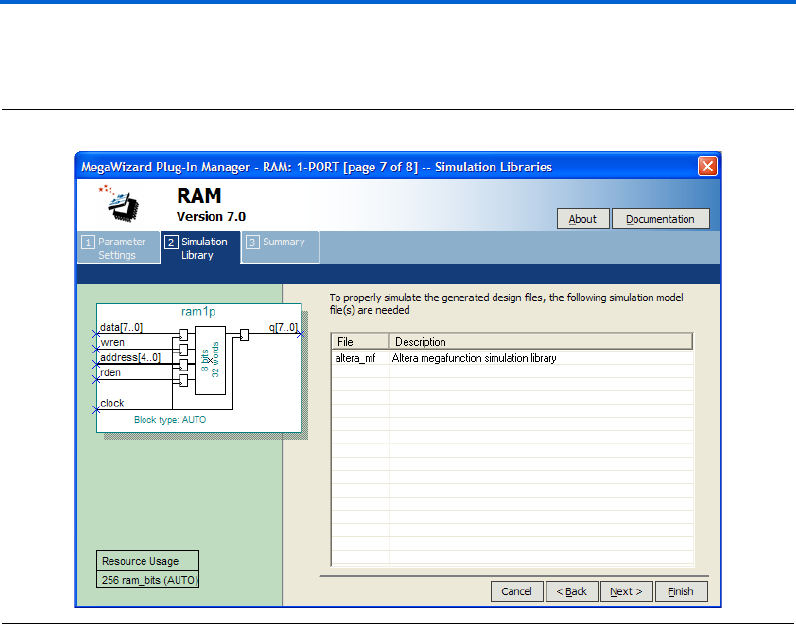
Task: Open the Documentation button
Action: pyautogui.click(x=660, y=219)
